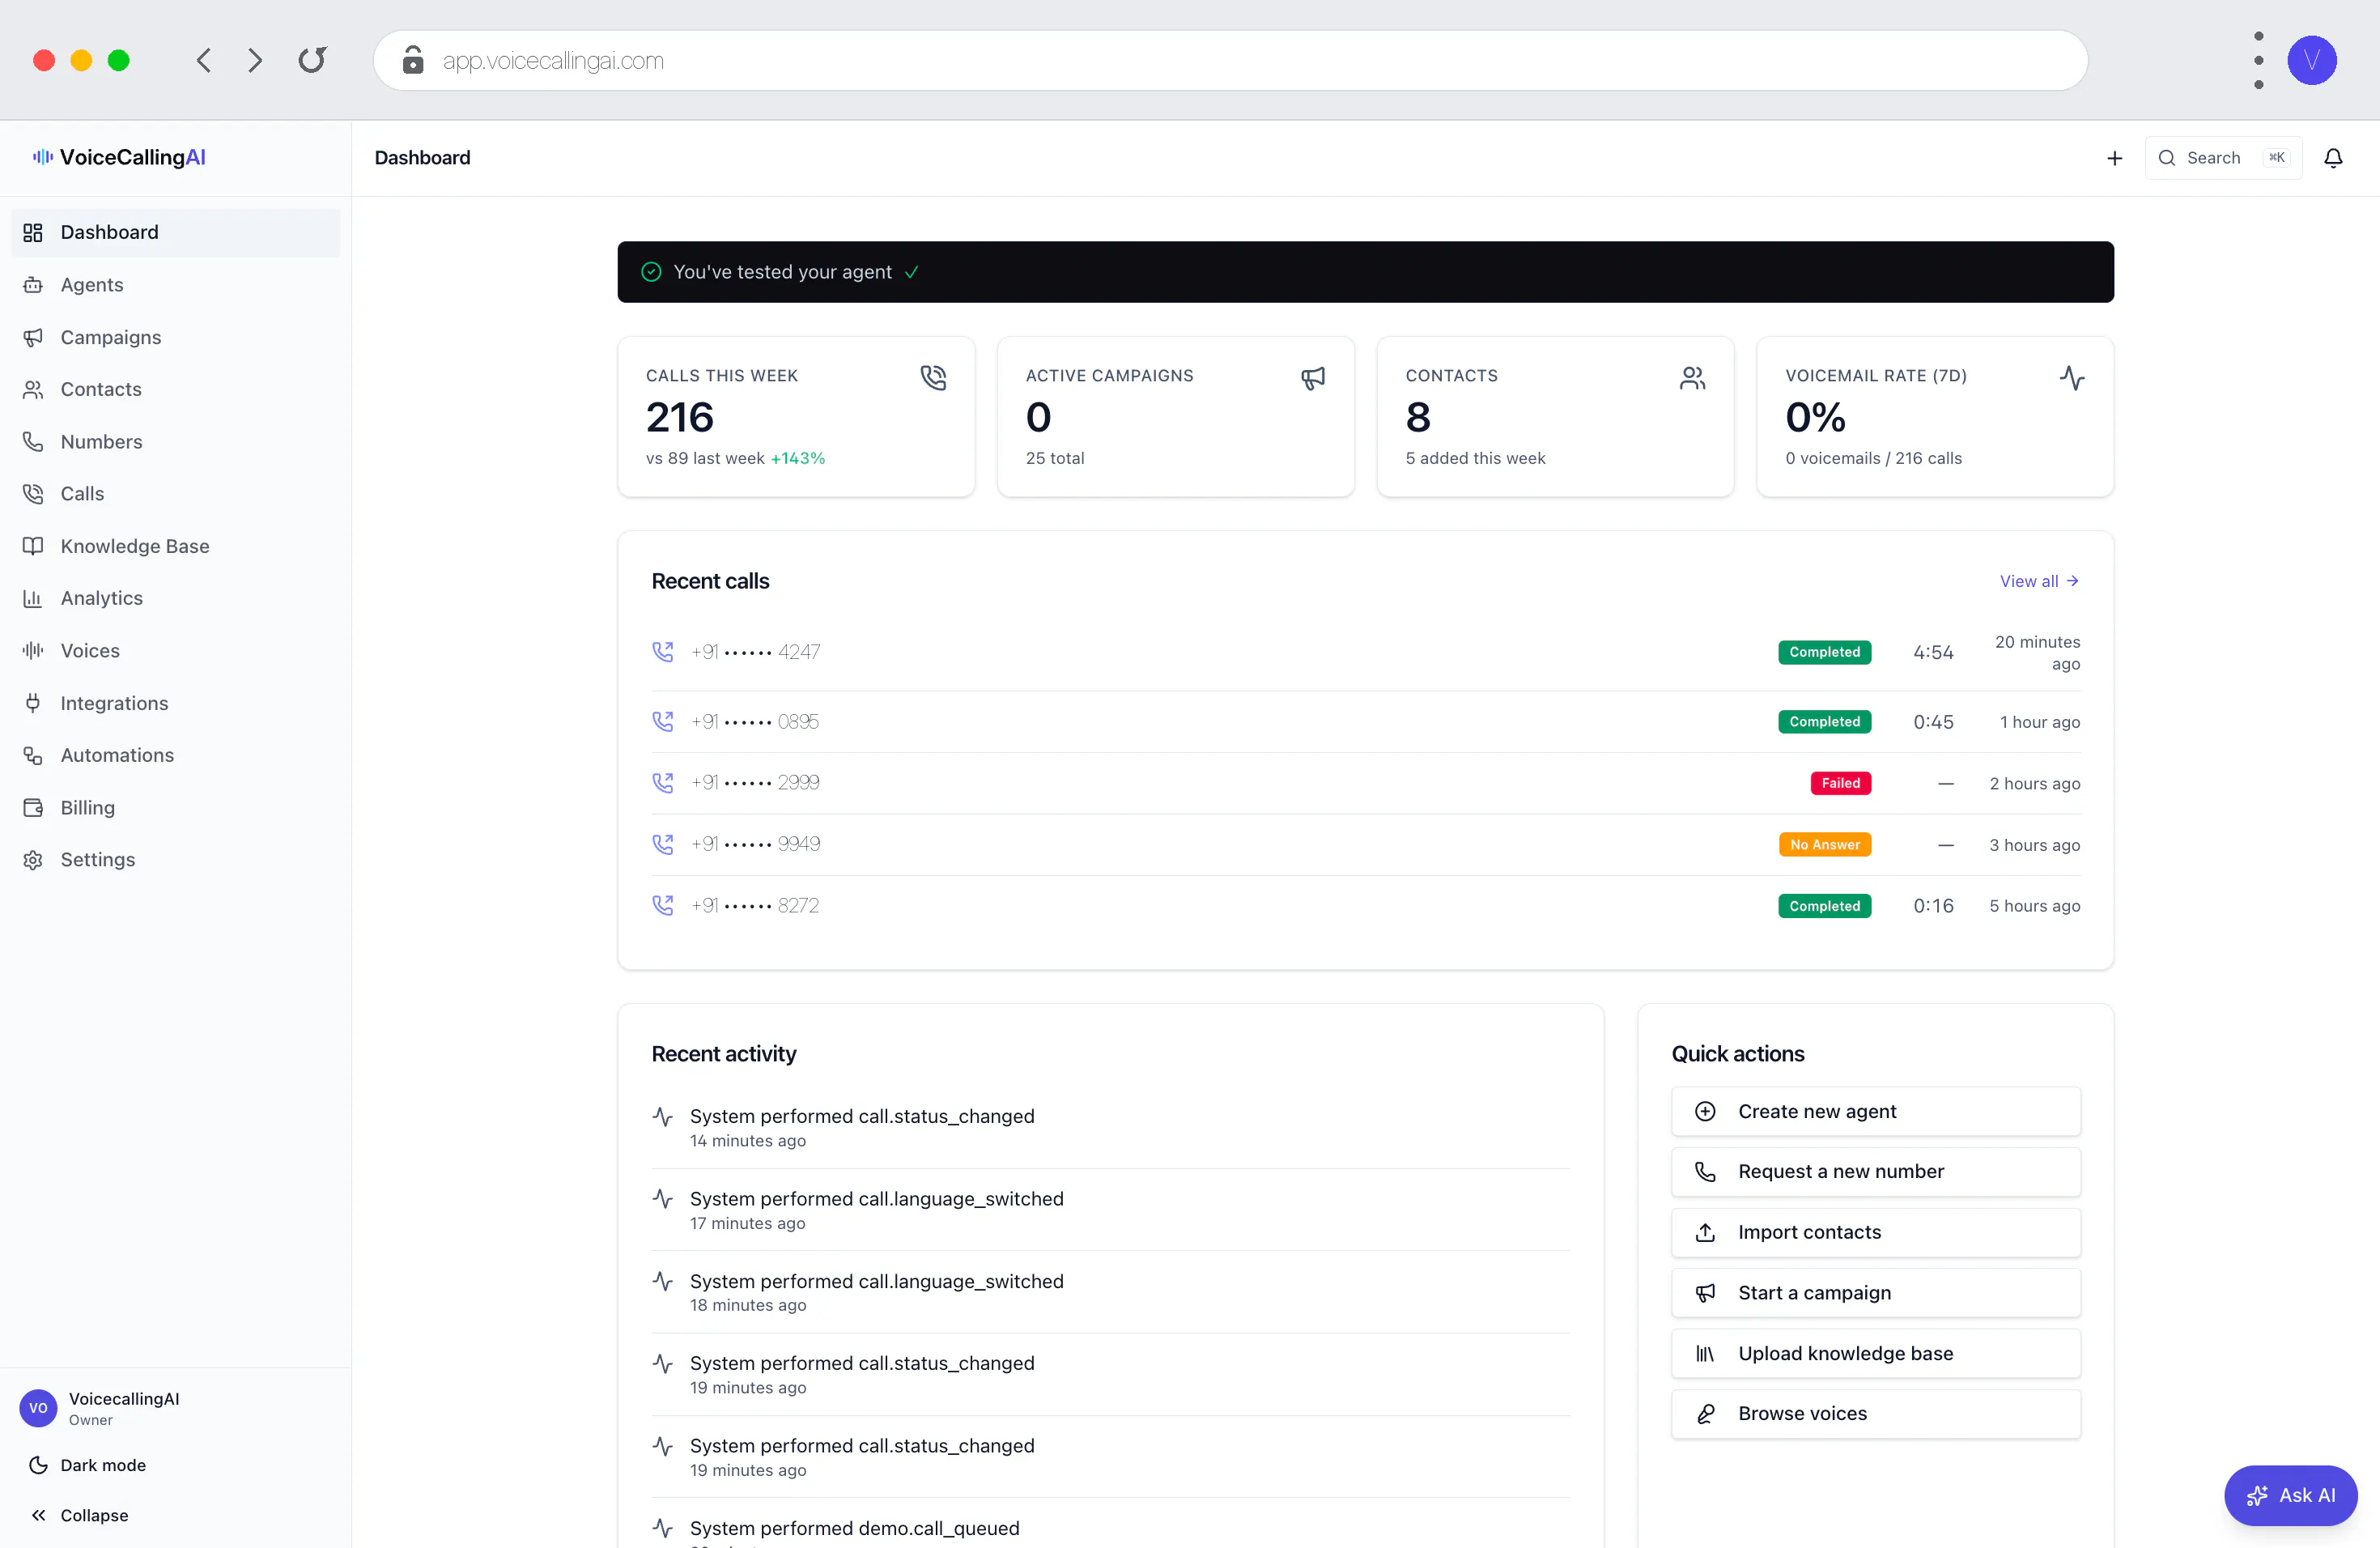The image size is (2380, 1548).
Task: Click the browser forward arrow
Action: [255, 60]
